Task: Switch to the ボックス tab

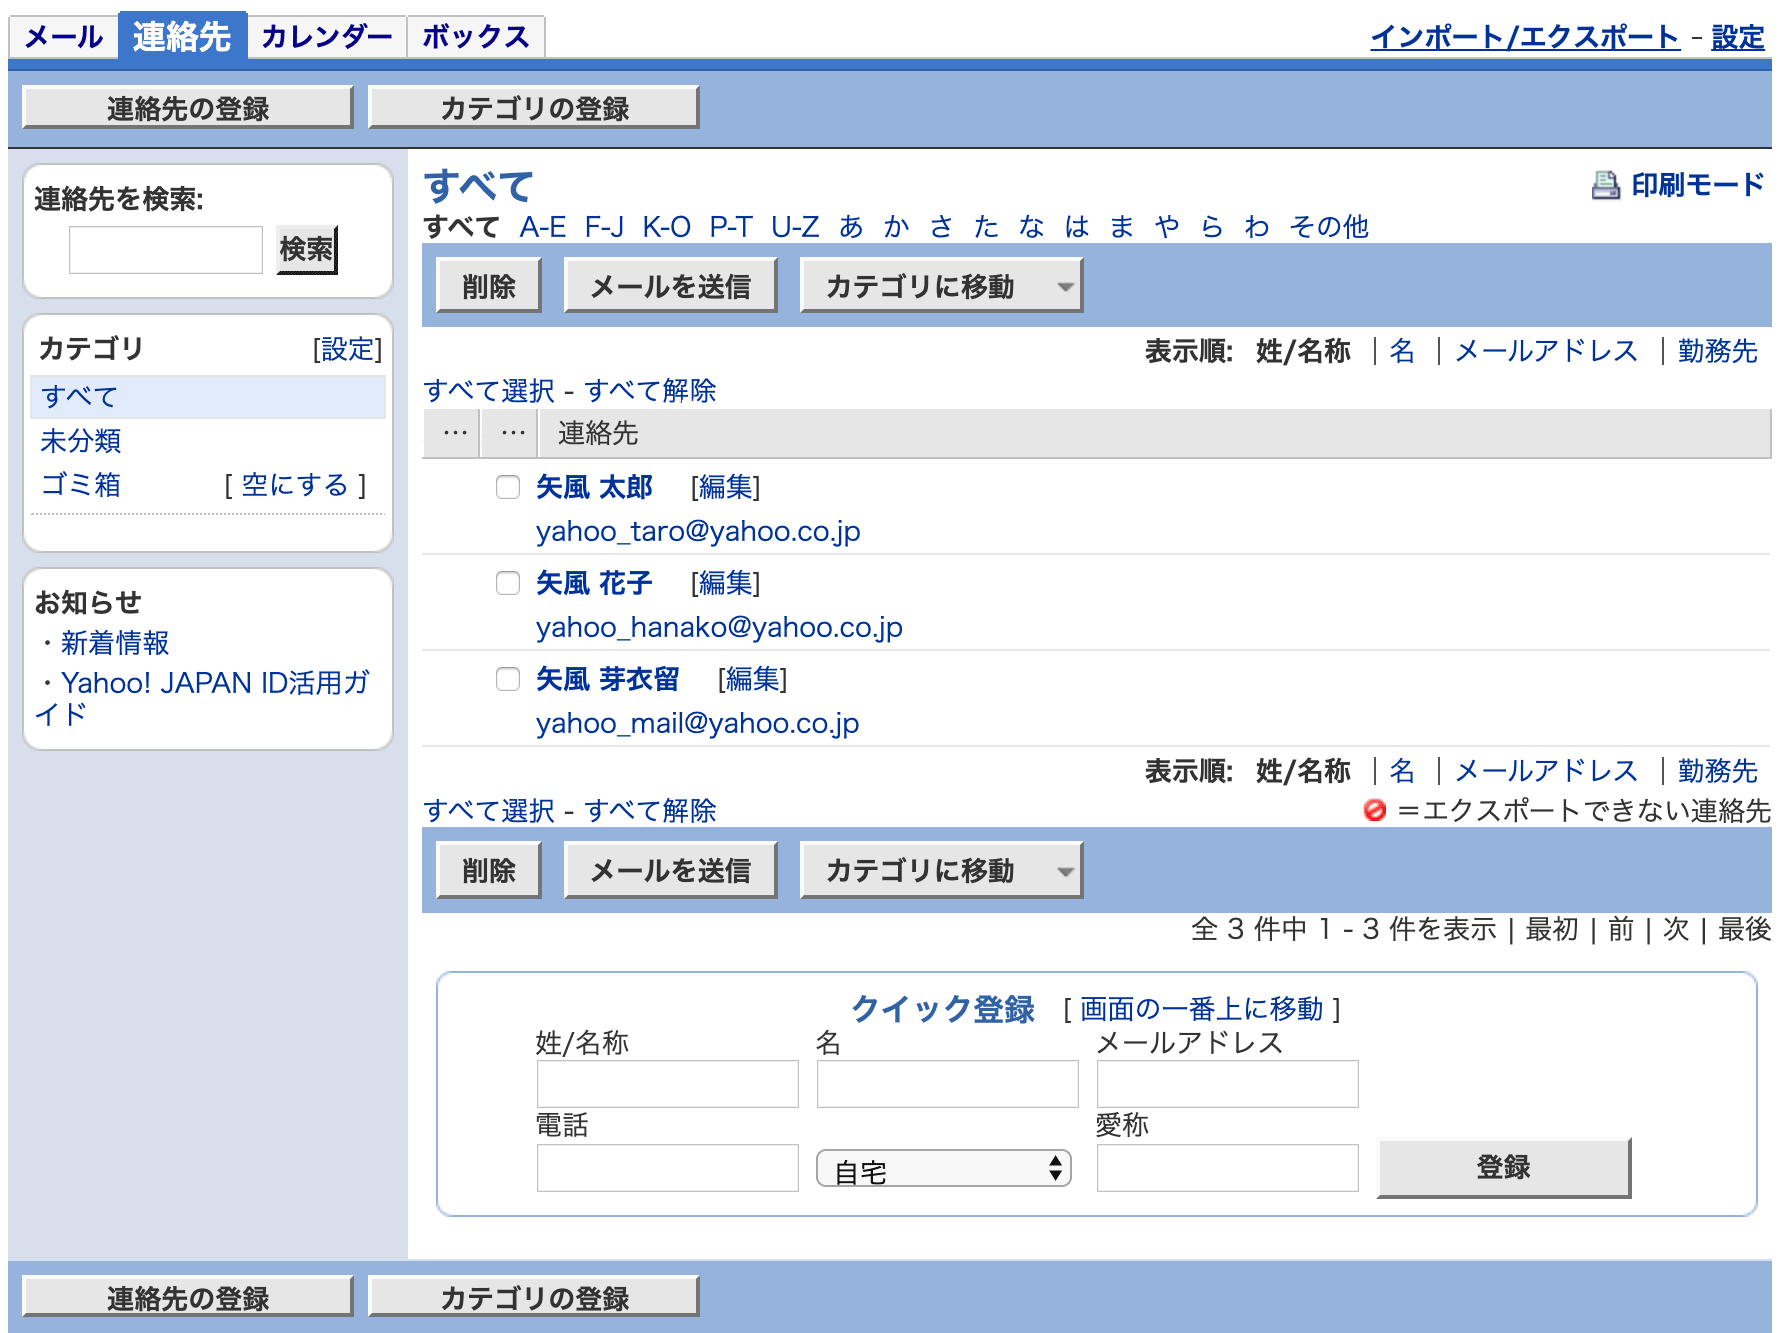Action: point(475,37)
